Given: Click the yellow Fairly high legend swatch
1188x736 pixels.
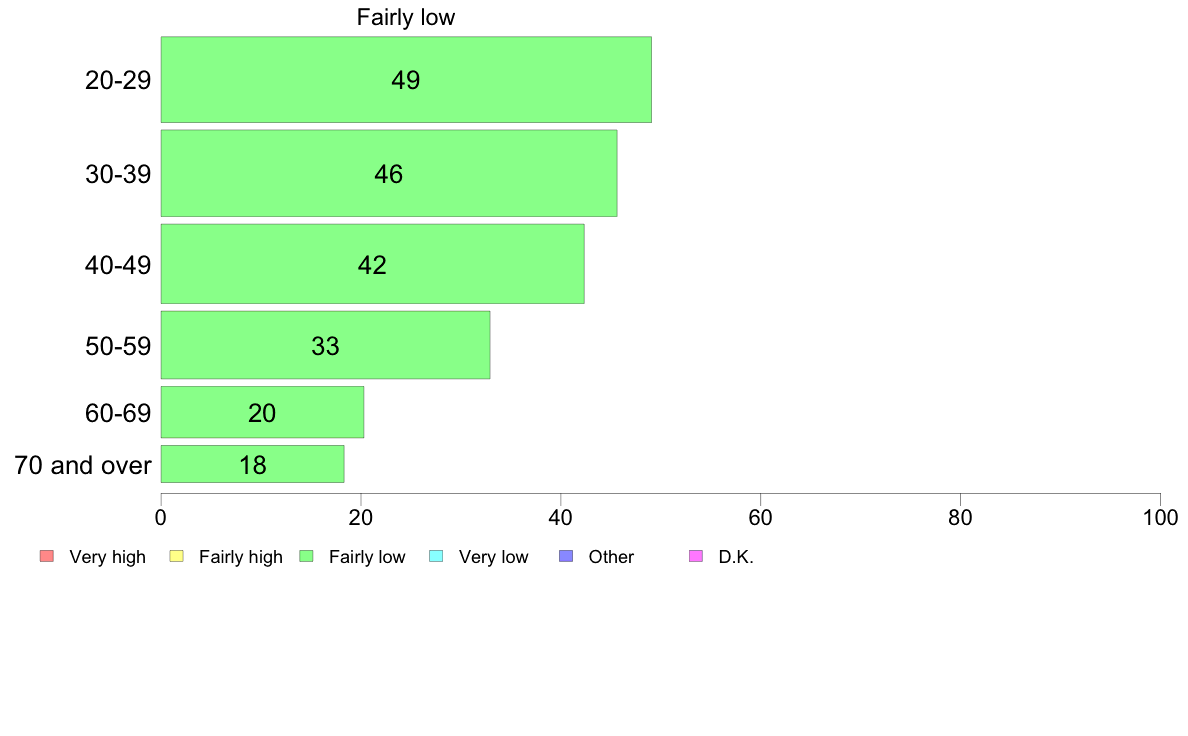Looking at the screenshot, I should [x=177, y=556].
